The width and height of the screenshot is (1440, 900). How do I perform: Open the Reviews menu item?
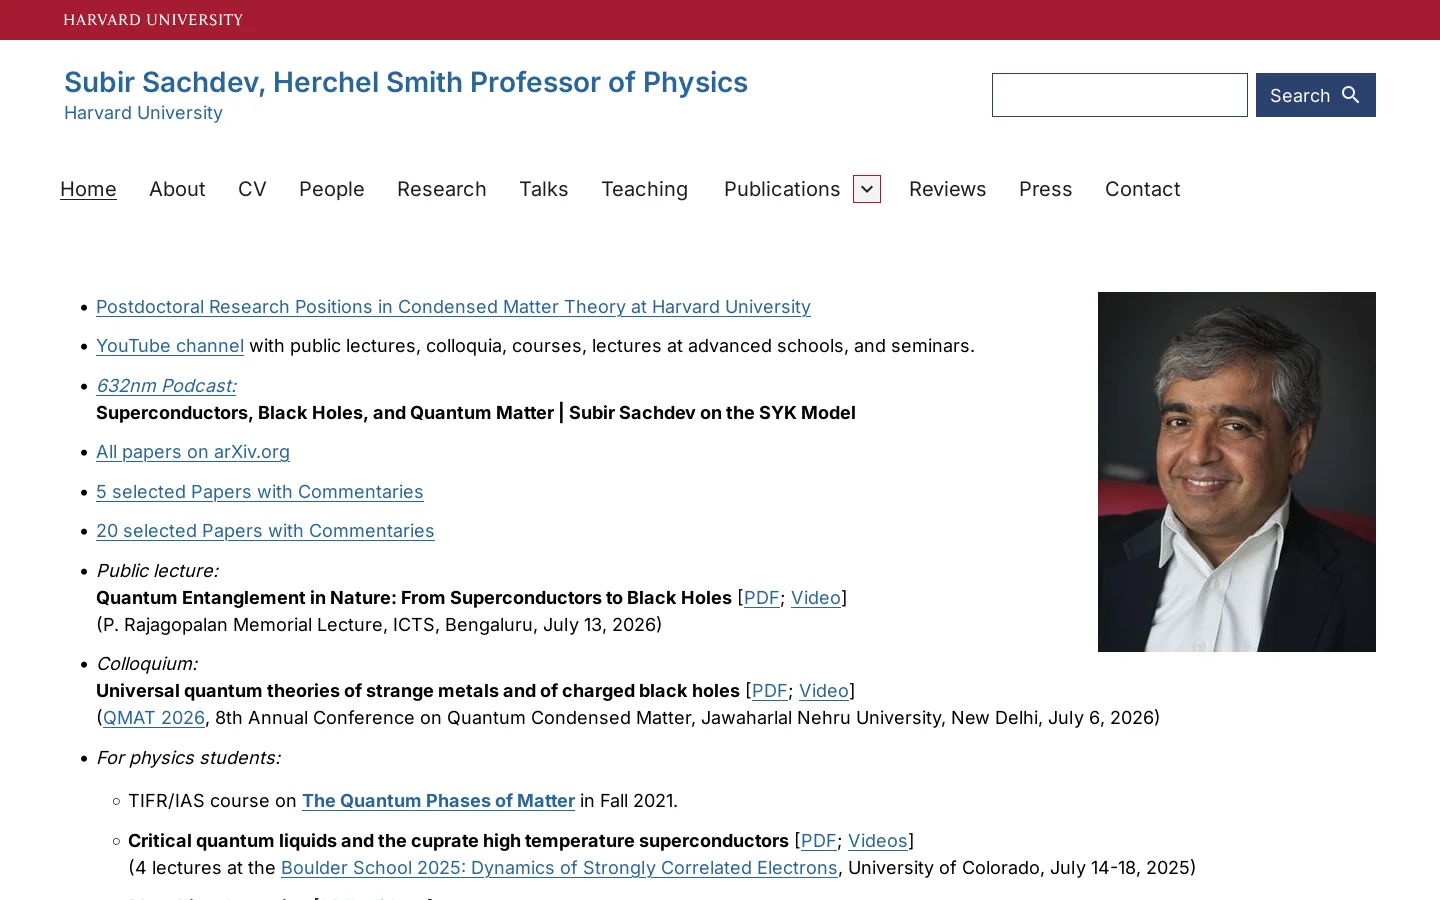click(x=948, y=189)
